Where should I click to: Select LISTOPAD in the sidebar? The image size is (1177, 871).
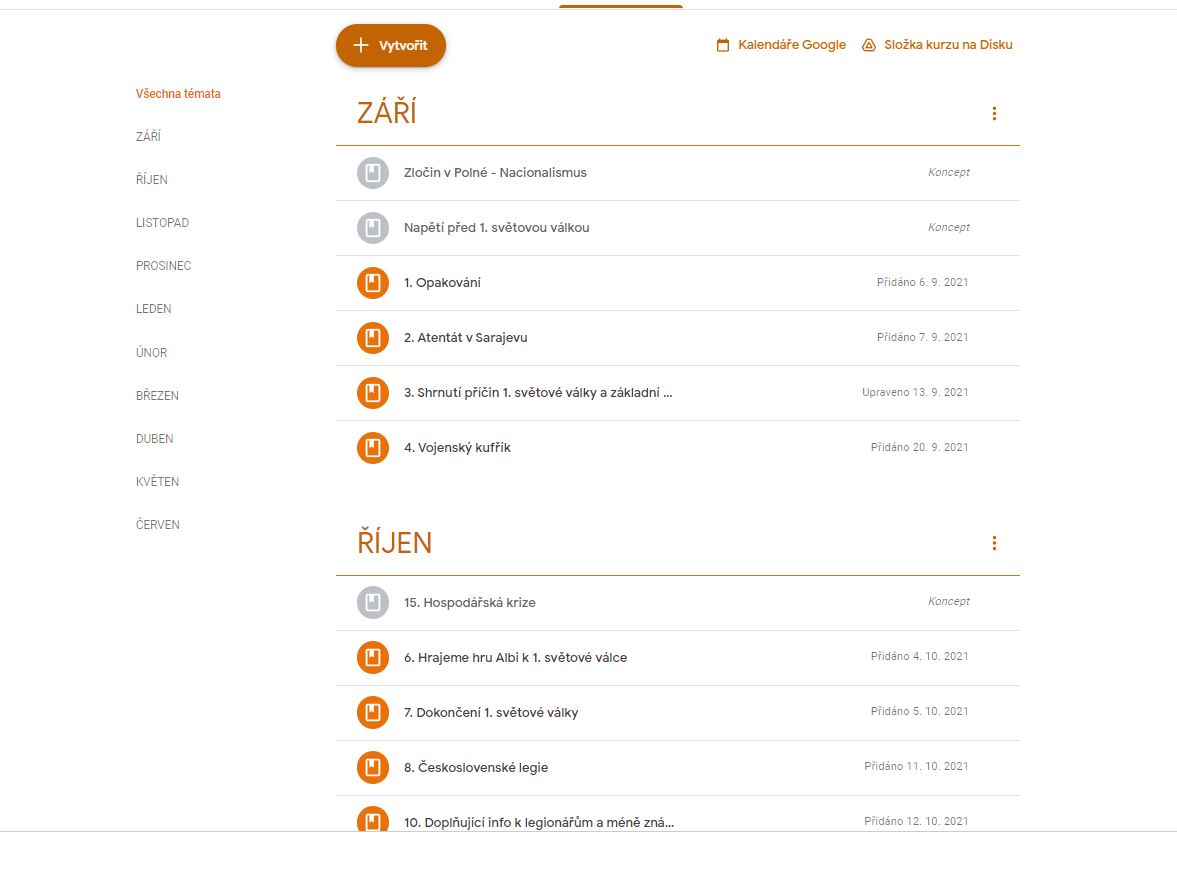(162, 223)
